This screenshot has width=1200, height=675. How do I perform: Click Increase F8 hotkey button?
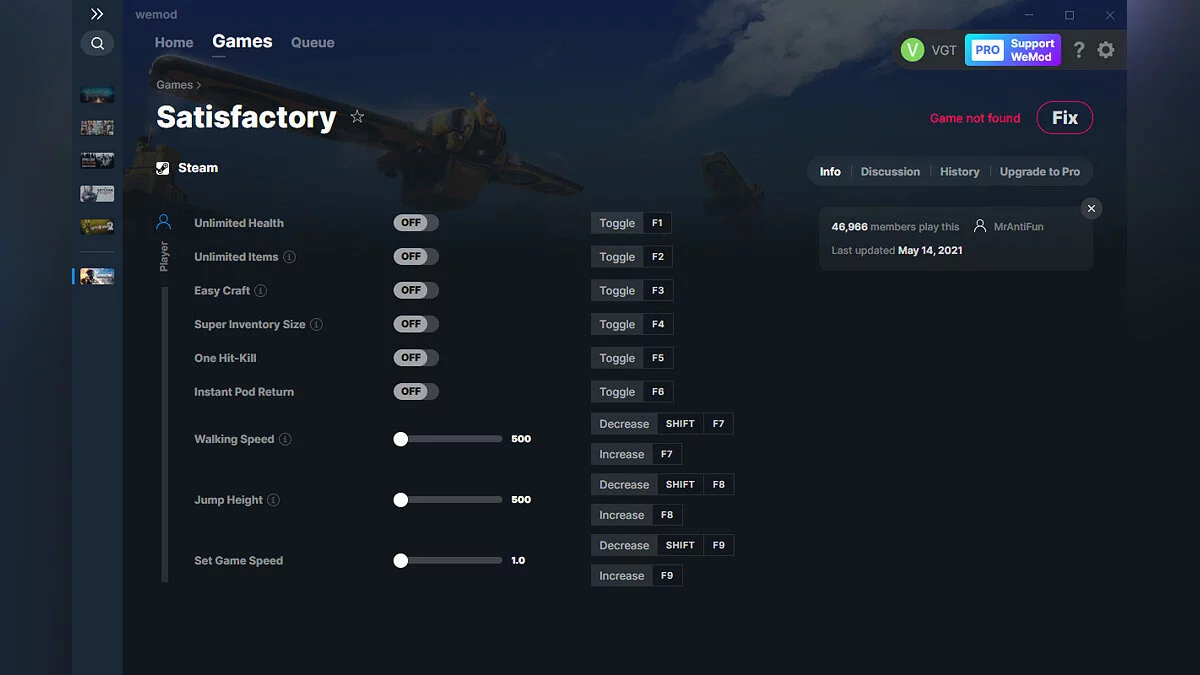(636, 515)
